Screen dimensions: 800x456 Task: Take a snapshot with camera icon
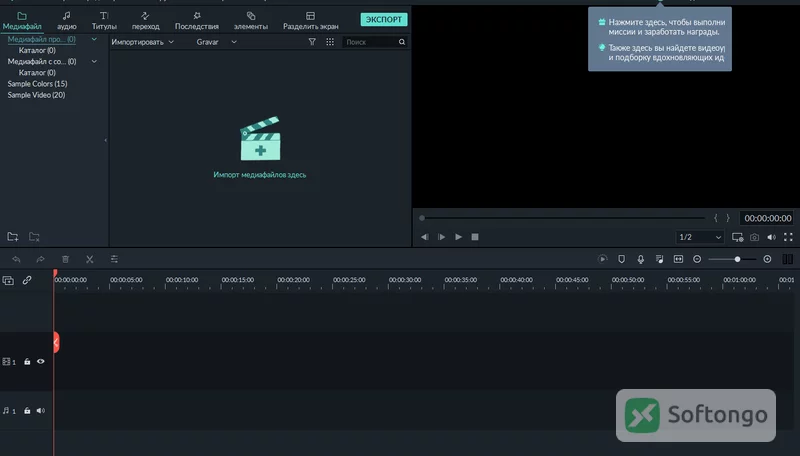[x=754, y=237]
